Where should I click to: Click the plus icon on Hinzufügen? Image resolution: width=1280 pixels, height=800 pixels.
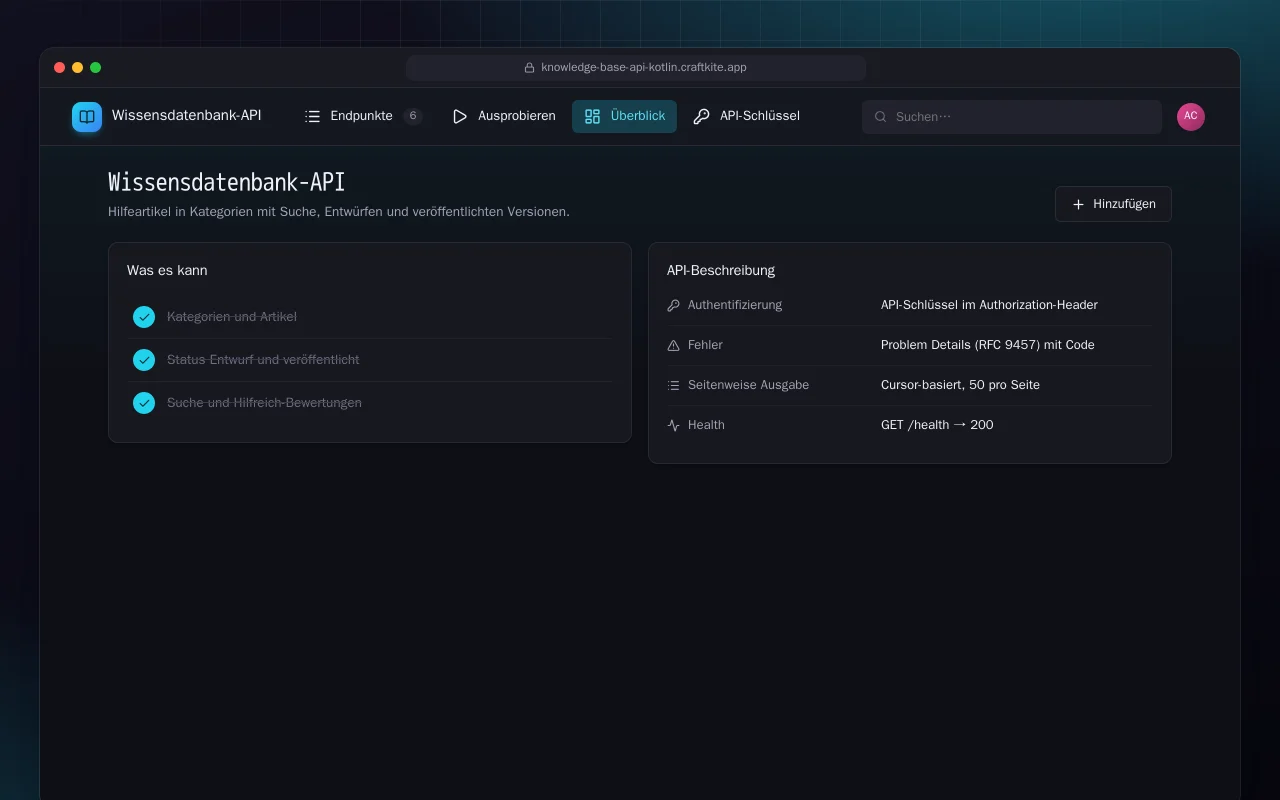tap(1078, 204)
